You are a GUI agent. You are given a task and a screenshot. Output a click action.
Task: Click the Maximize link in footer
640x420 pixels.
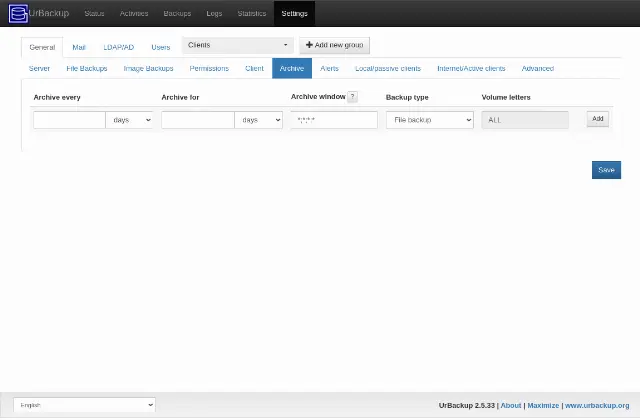pyautogui.click(x=543, y=405)
